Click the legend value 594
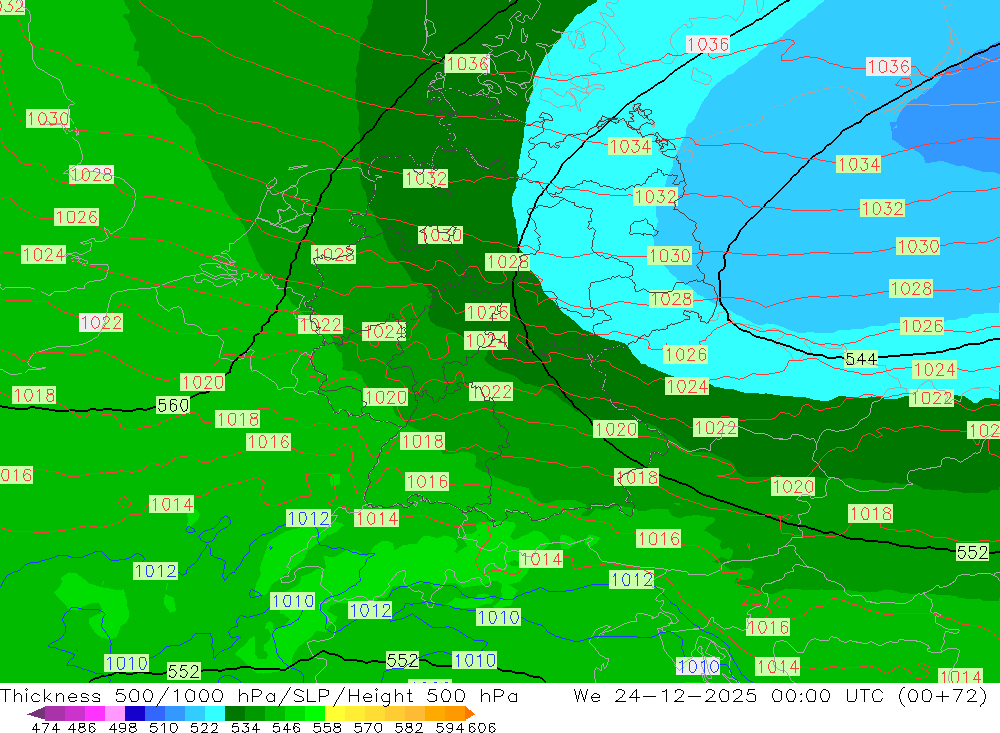The width and height of the screenshot is (1000, 733). pos(450,727)
